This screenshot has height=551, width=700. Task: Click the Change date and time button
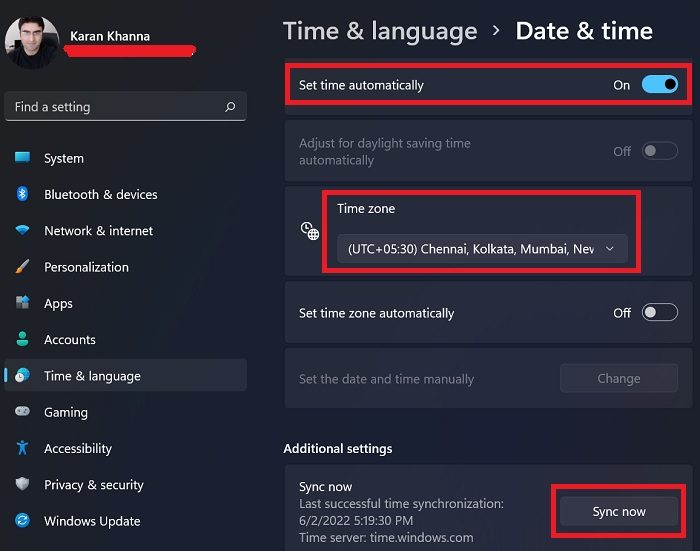coord(618,379)
